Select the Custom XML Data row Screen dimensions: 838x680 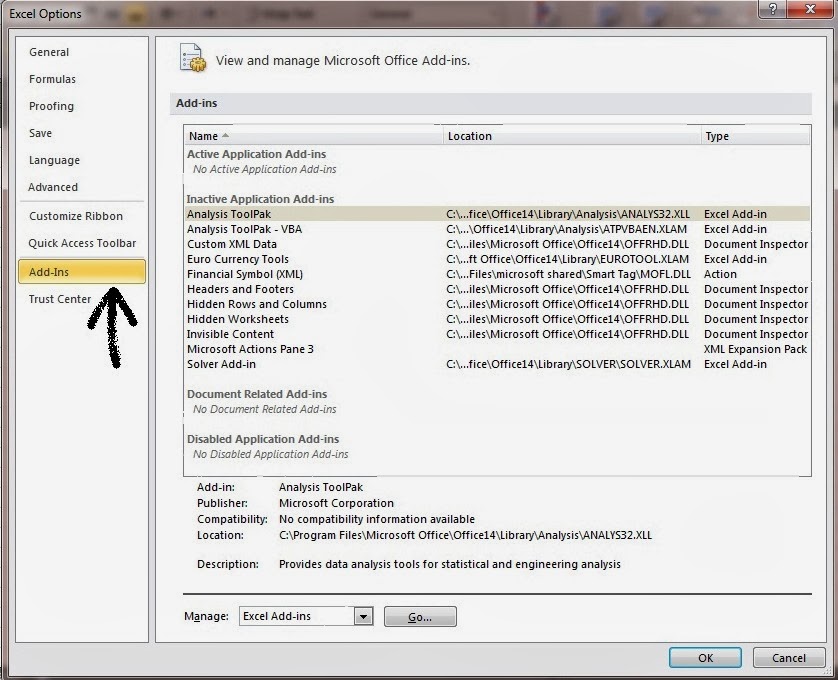(x=497, y=244)
